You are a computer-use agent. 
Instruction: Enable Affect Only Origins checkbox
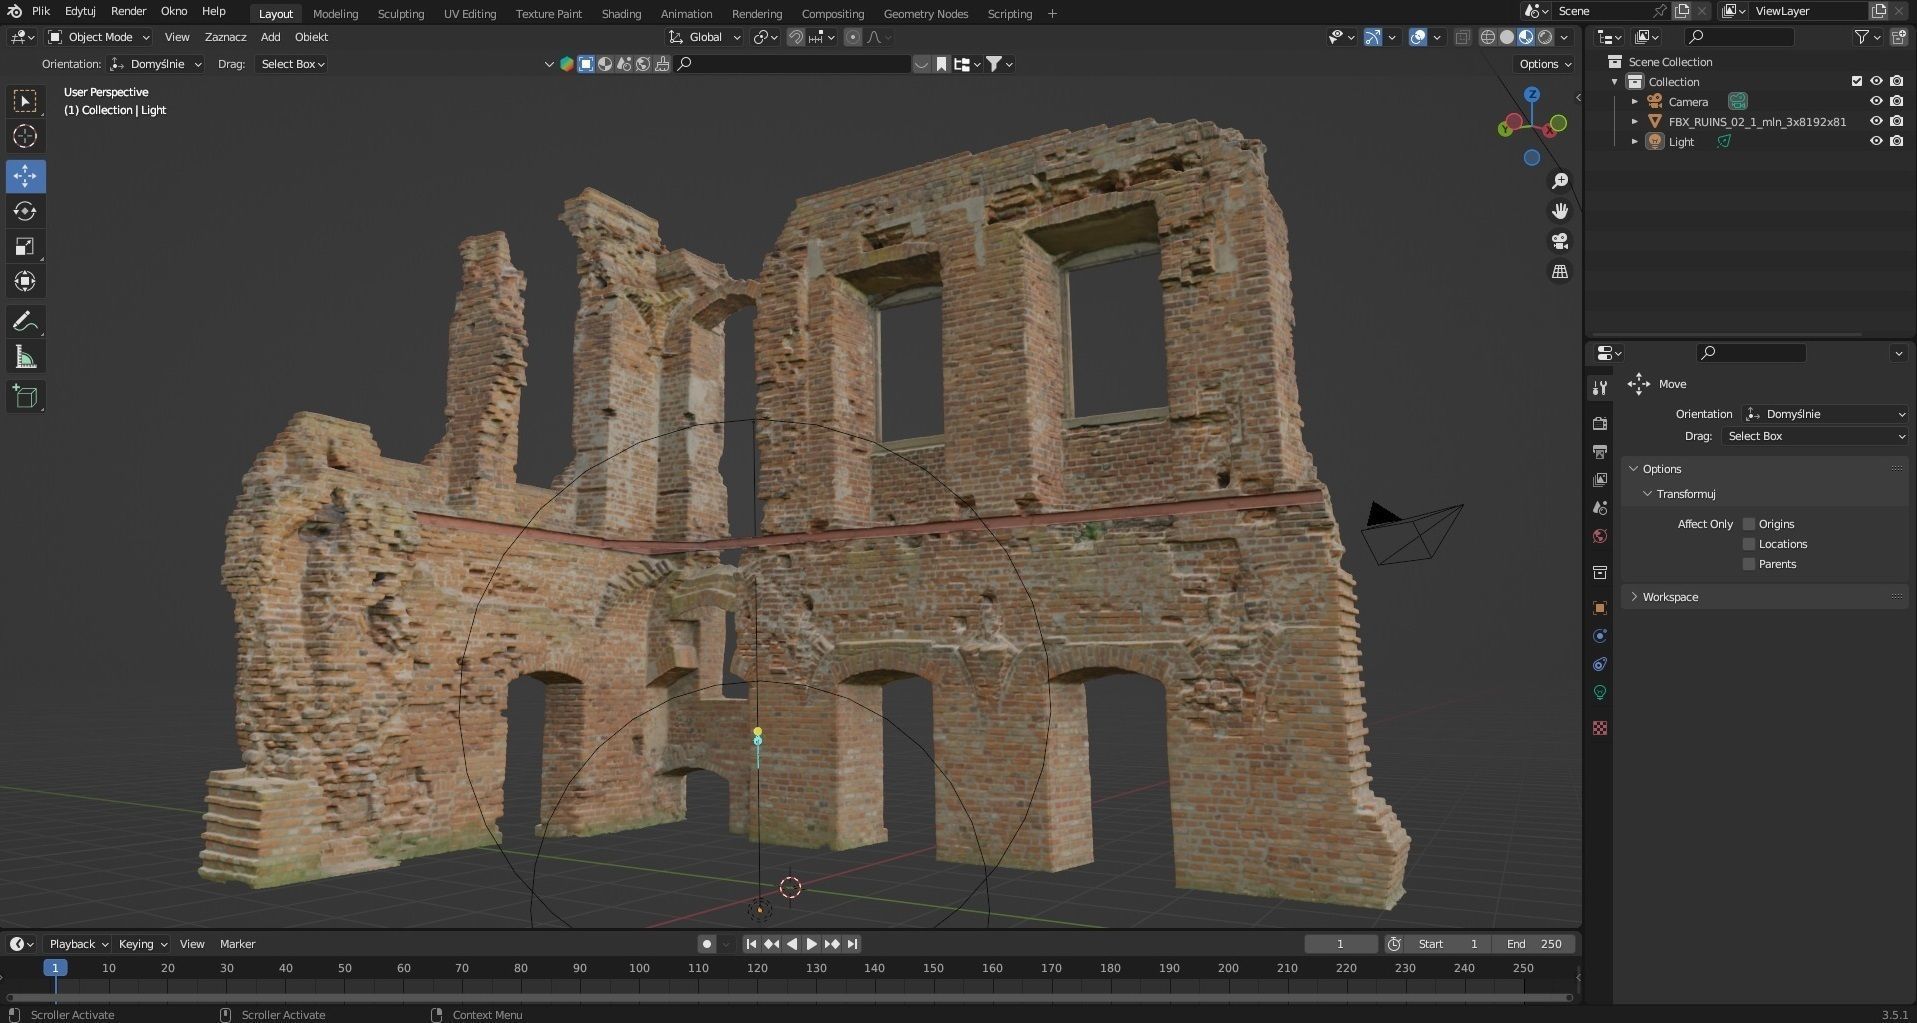coord(1749,524)
